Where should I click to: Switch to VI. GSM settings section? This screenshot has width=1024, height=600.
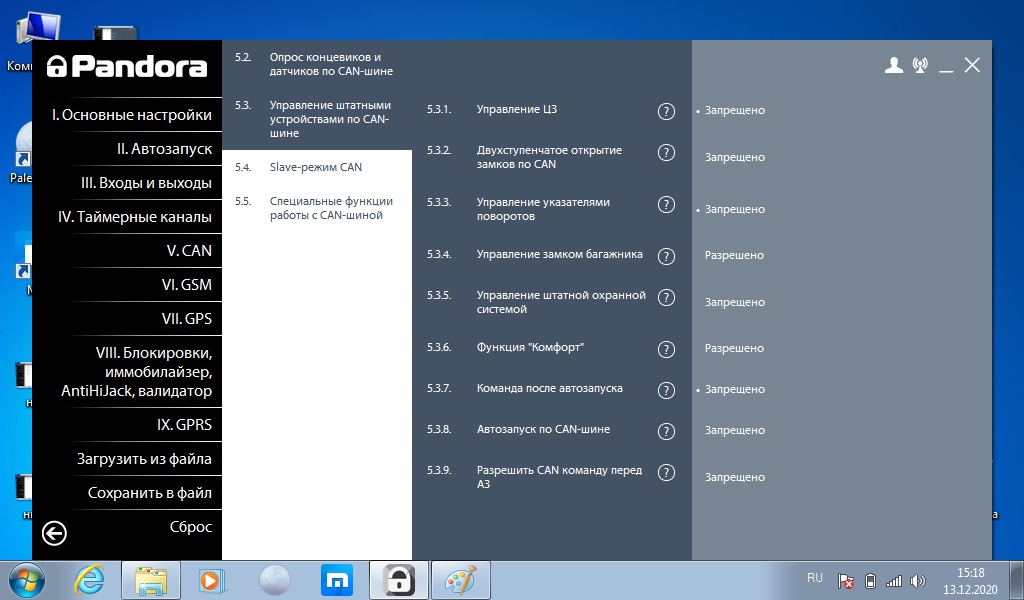click(186, 285)
